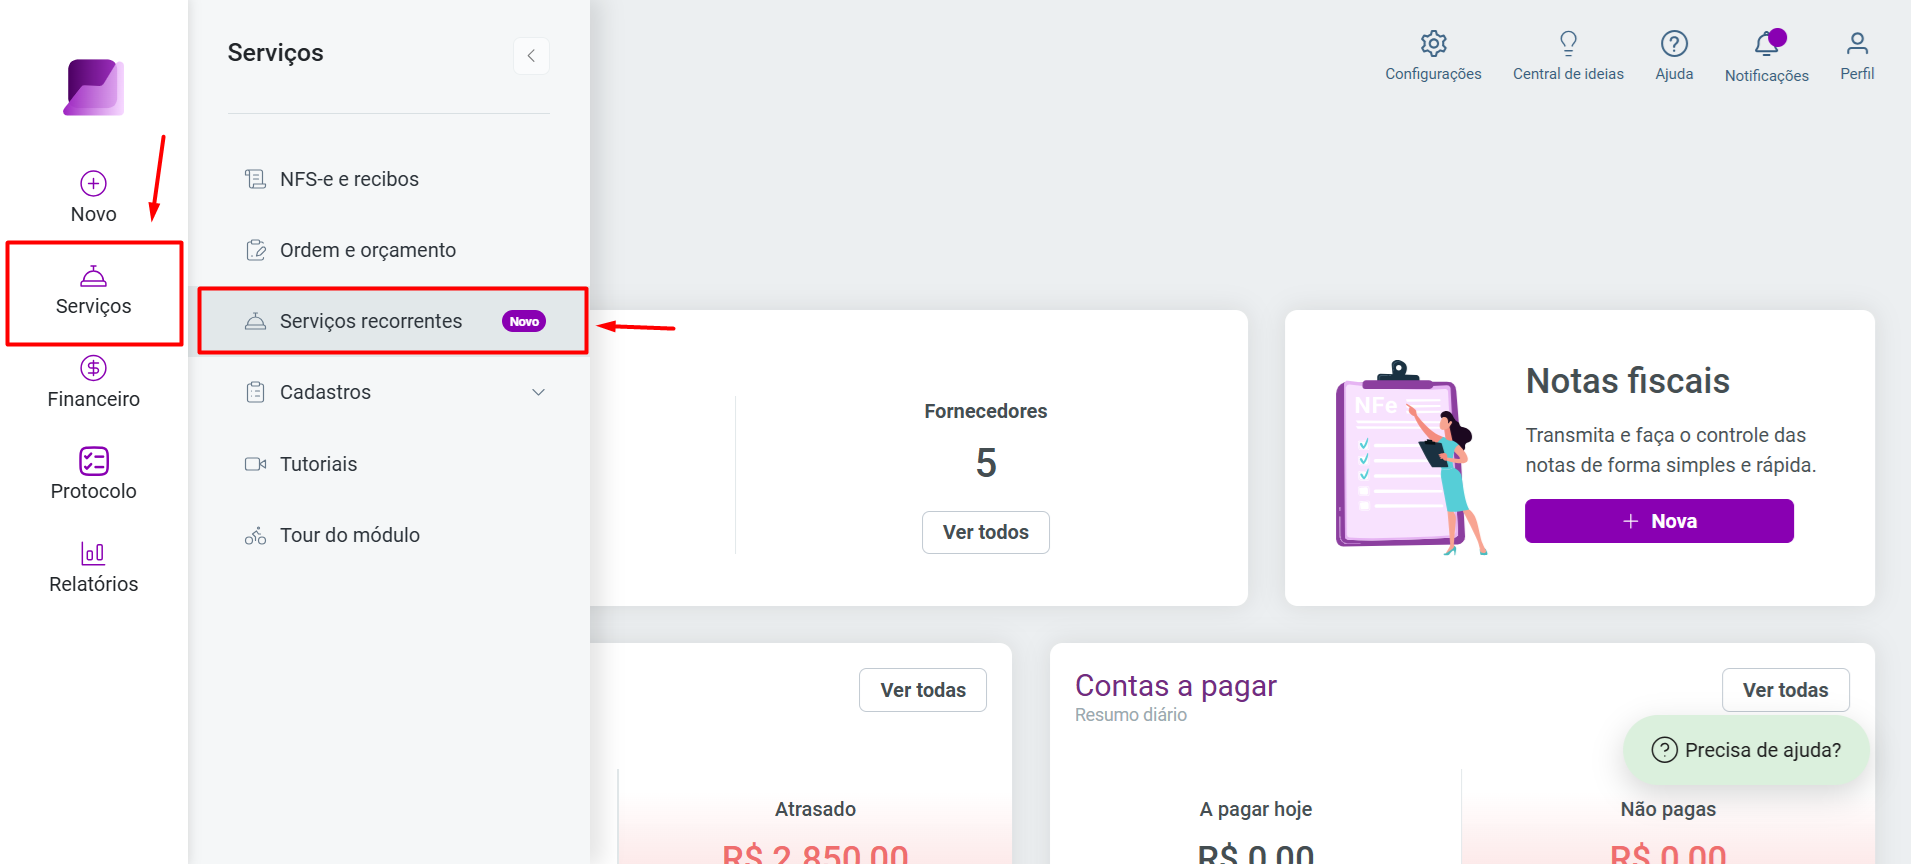Click the Ordem e orçamento edit icon
This screenshot has height=864, width=1911.
pyautogui.click(x=256, y=250)
